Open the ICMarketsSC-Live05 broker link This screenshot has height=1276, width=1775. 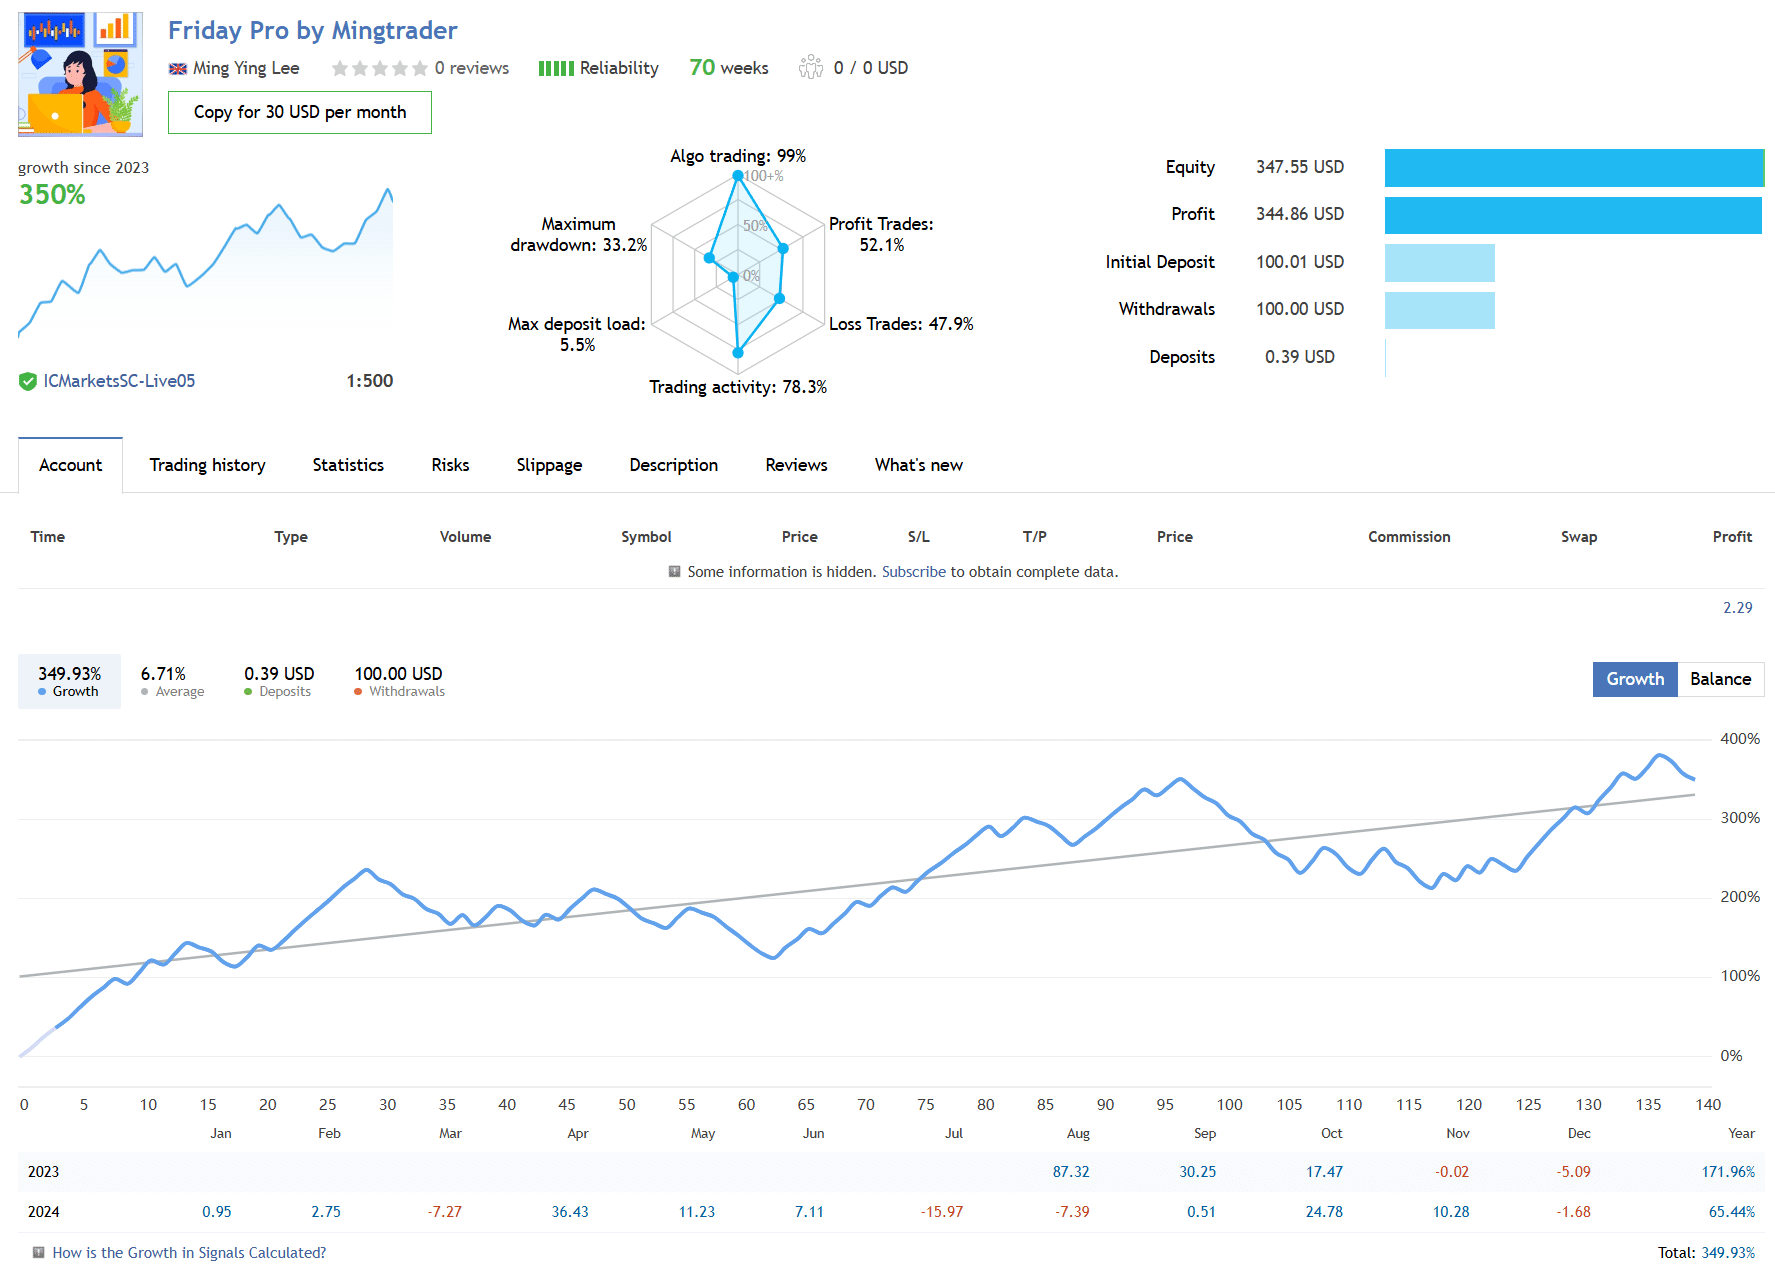119,381
